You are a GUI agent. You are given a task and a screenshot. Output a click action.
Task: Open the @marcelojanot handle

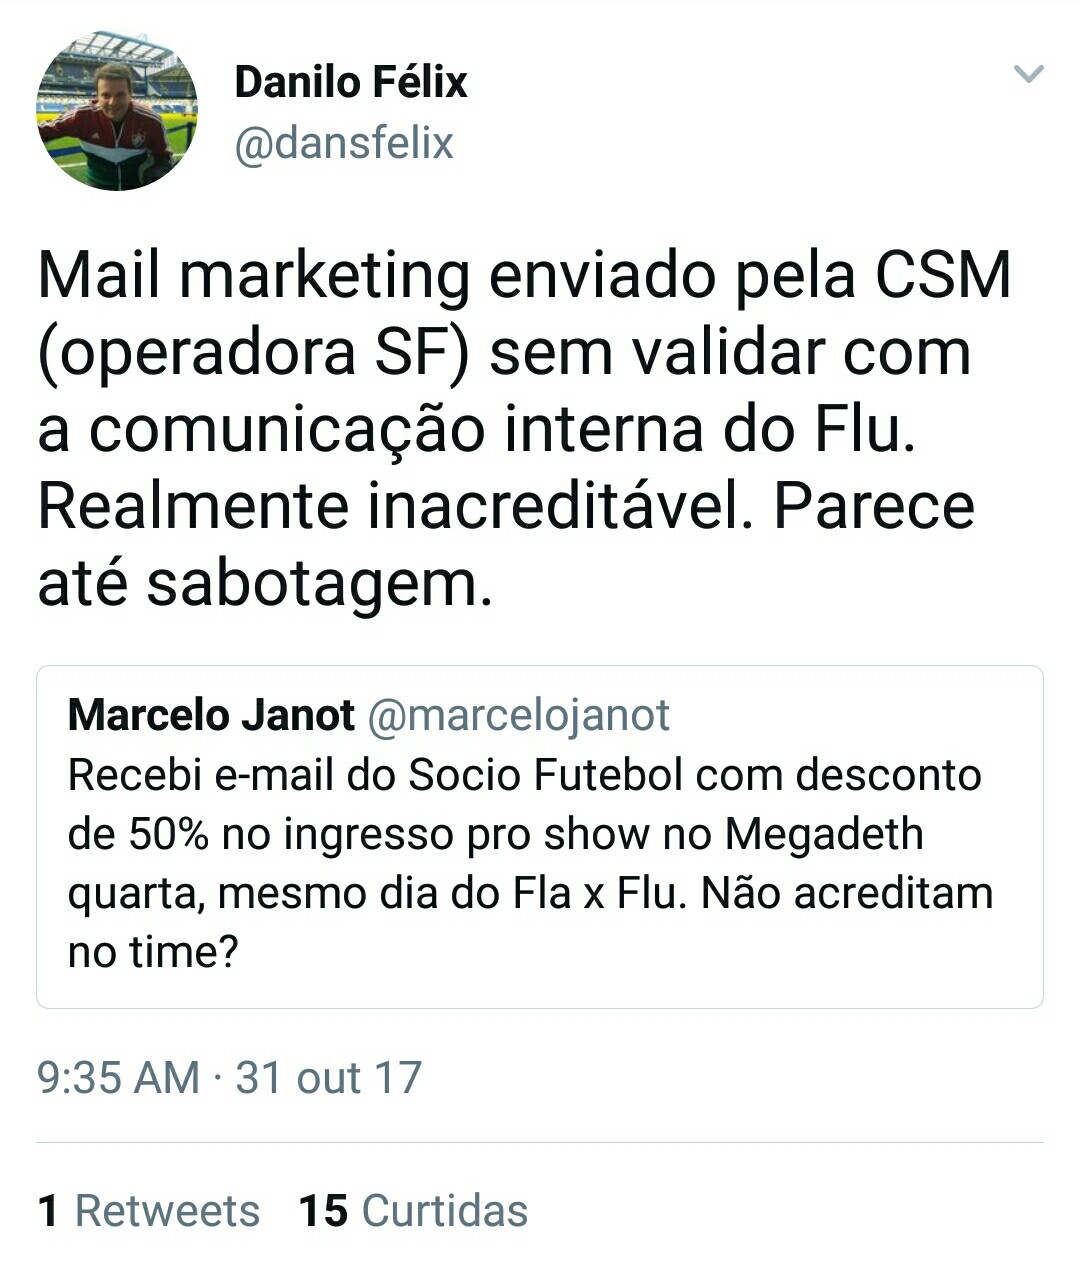[519, 716]
